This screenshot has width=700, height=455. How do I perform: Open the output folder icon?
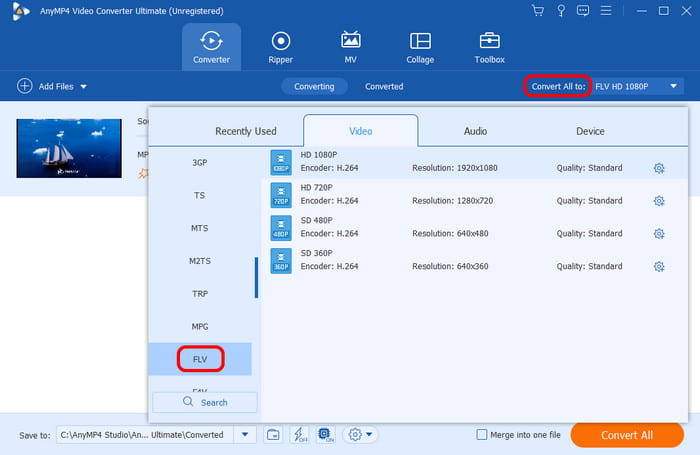coord(273,434)
